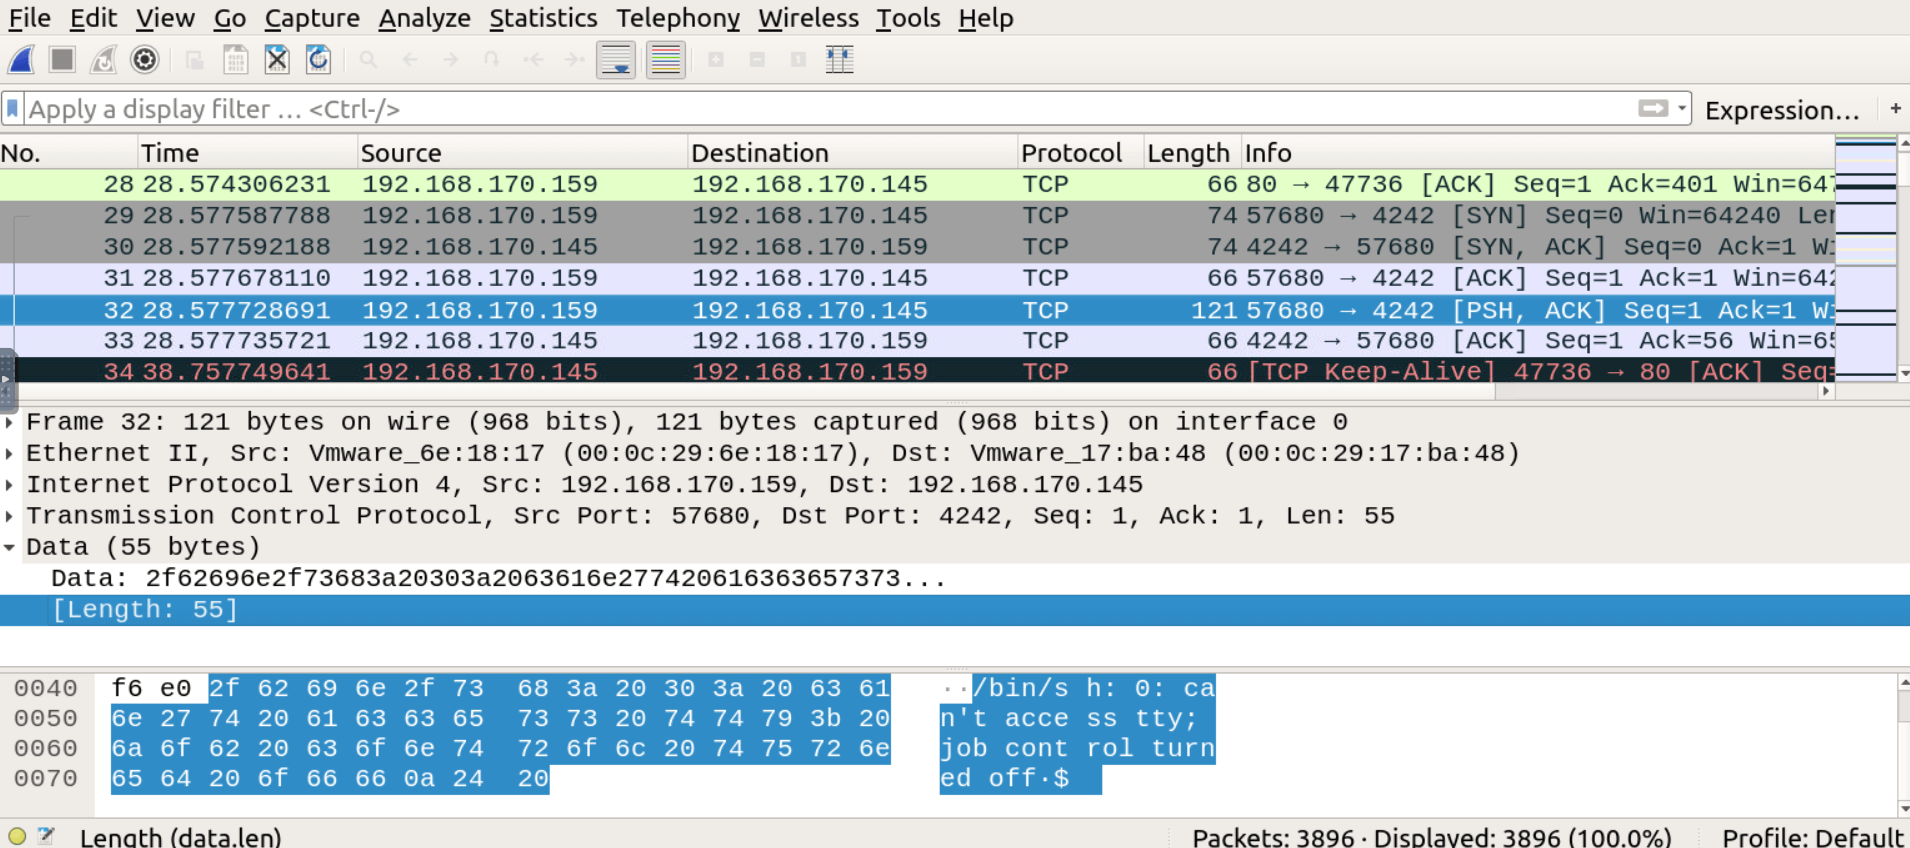Click the filter bookmark icon
This screenshot has width=1910, height=848.
(13, 109)
